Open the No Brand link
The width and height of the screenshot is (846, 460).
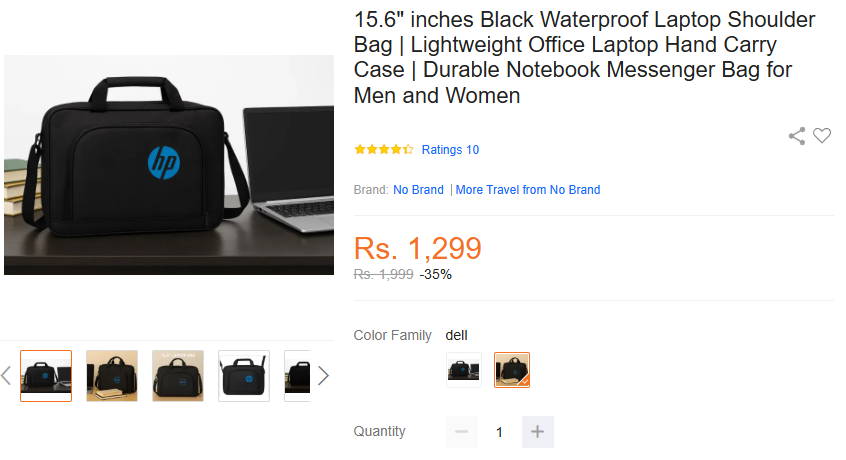(x=418, y=190)
